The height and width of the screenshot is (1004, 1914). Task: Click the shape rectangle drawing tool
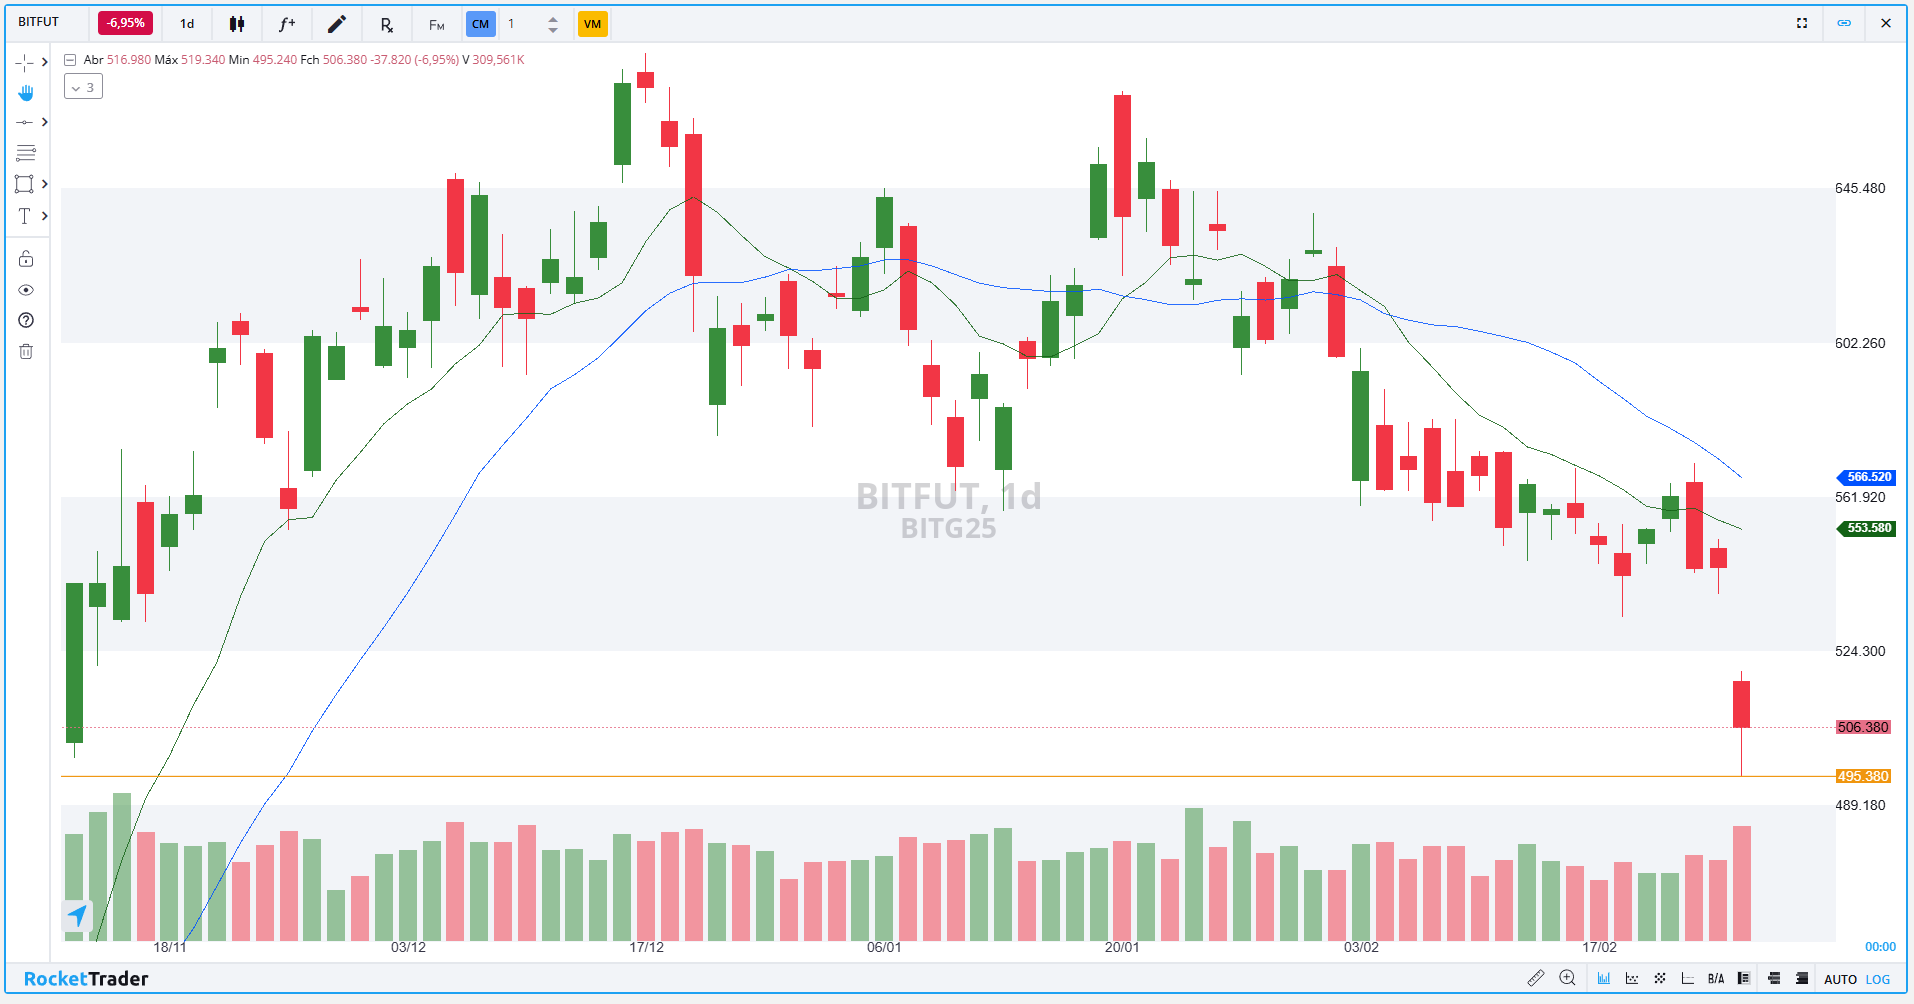(x=24, y=184)
